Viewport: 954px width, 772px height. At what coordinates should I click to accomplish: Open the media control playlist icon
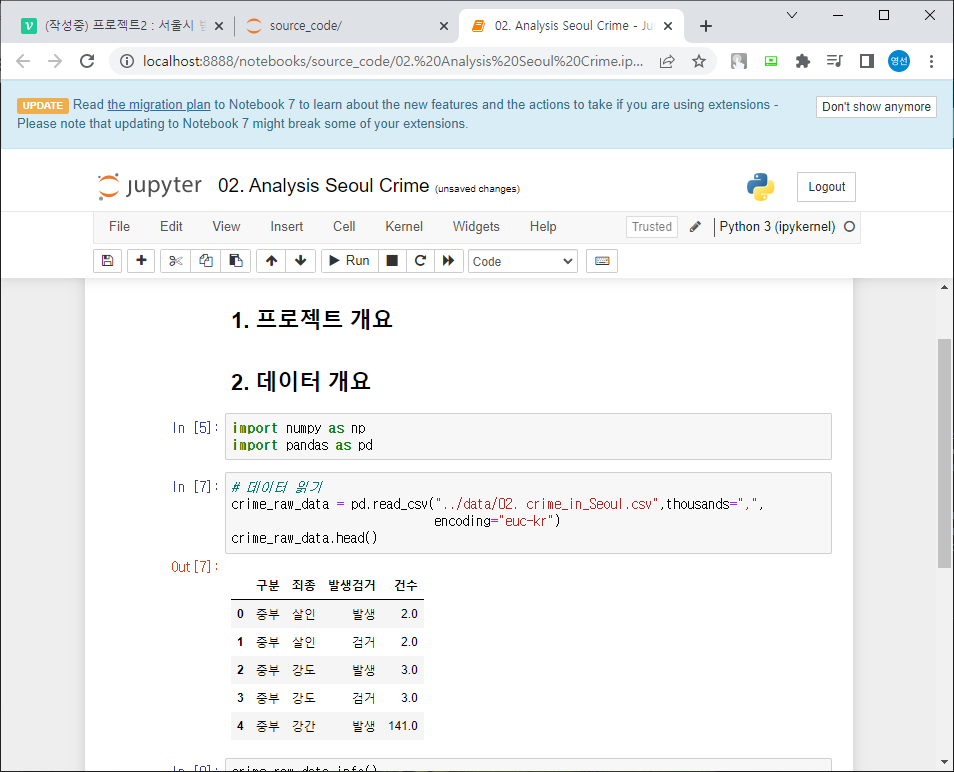pyautogui.click(x=834, y=61)
